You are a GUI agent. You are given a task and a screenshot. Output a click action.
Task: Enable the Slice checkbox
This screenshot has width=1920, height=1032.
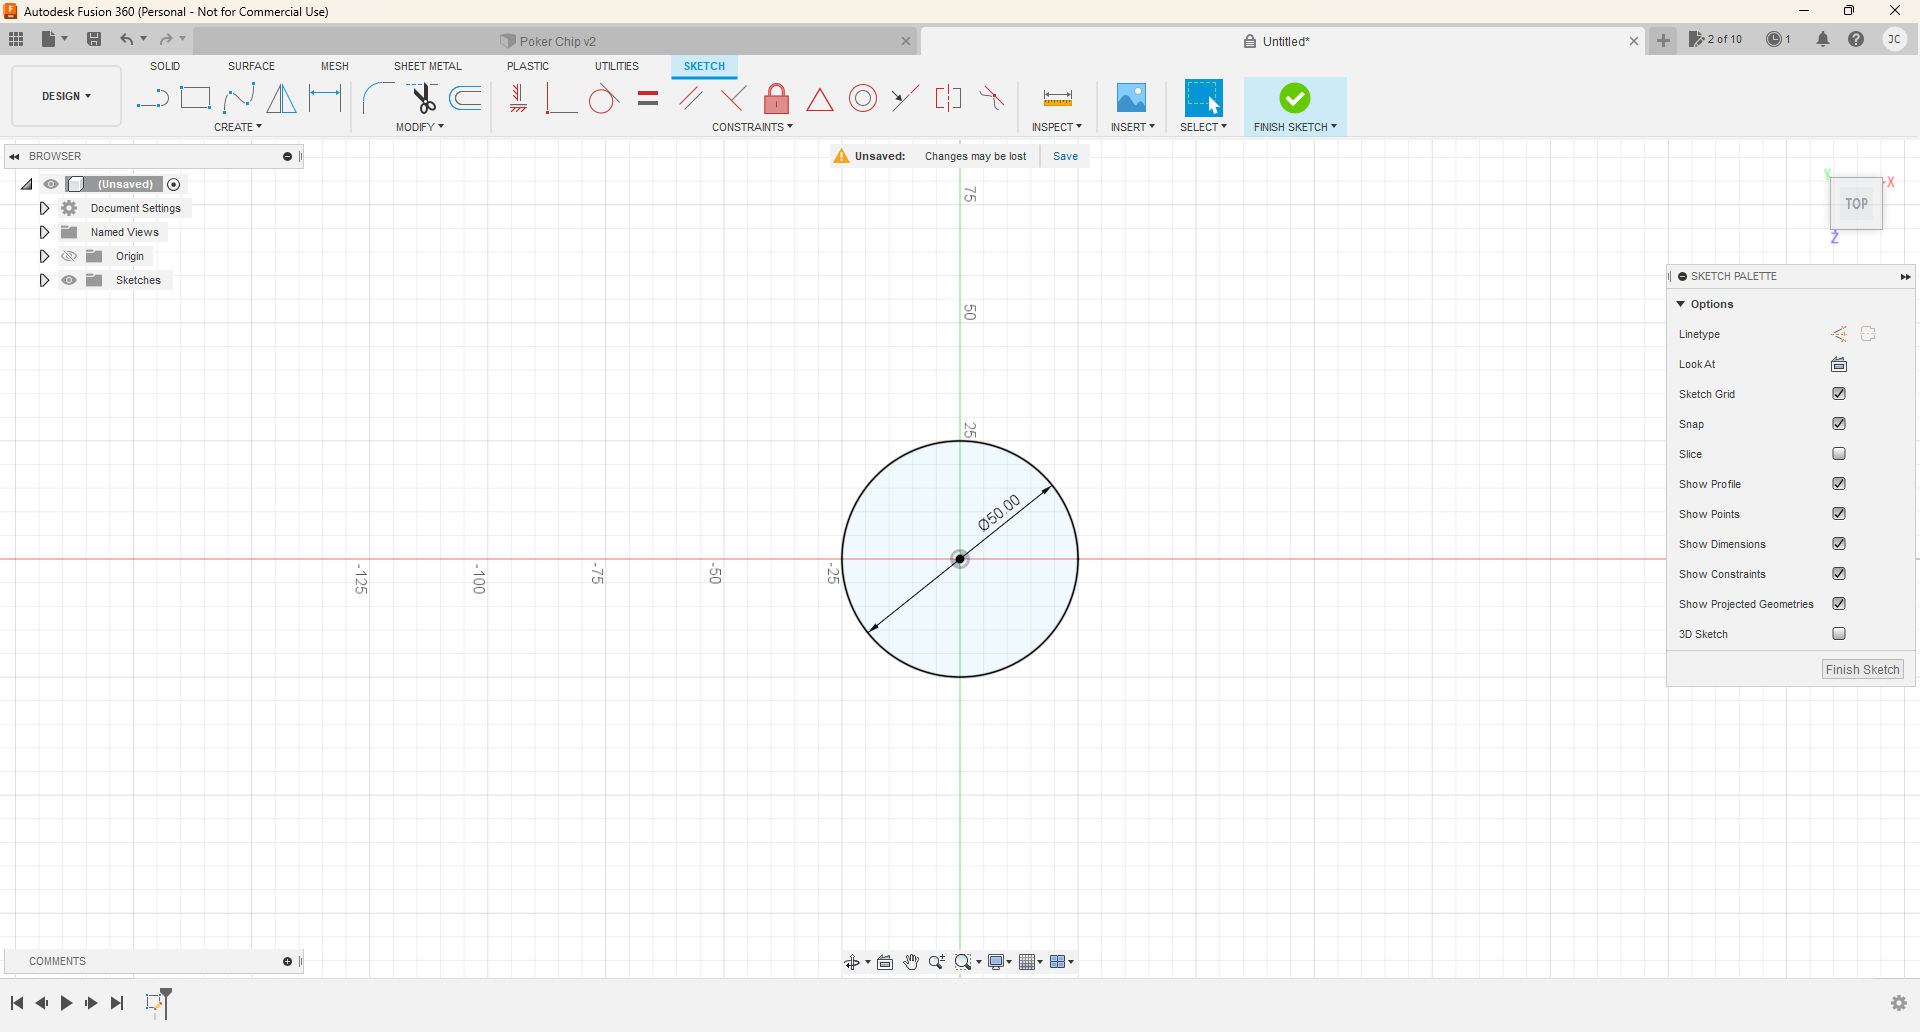(1839, 454)
